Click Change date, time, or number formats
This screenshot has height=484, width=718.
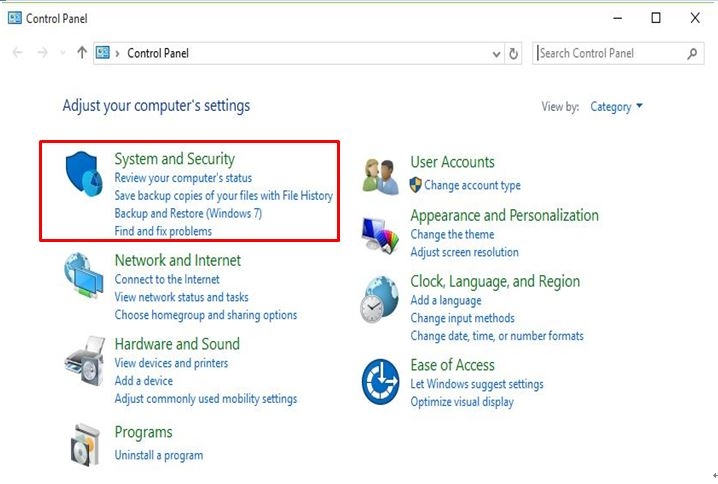click(497, 336)
